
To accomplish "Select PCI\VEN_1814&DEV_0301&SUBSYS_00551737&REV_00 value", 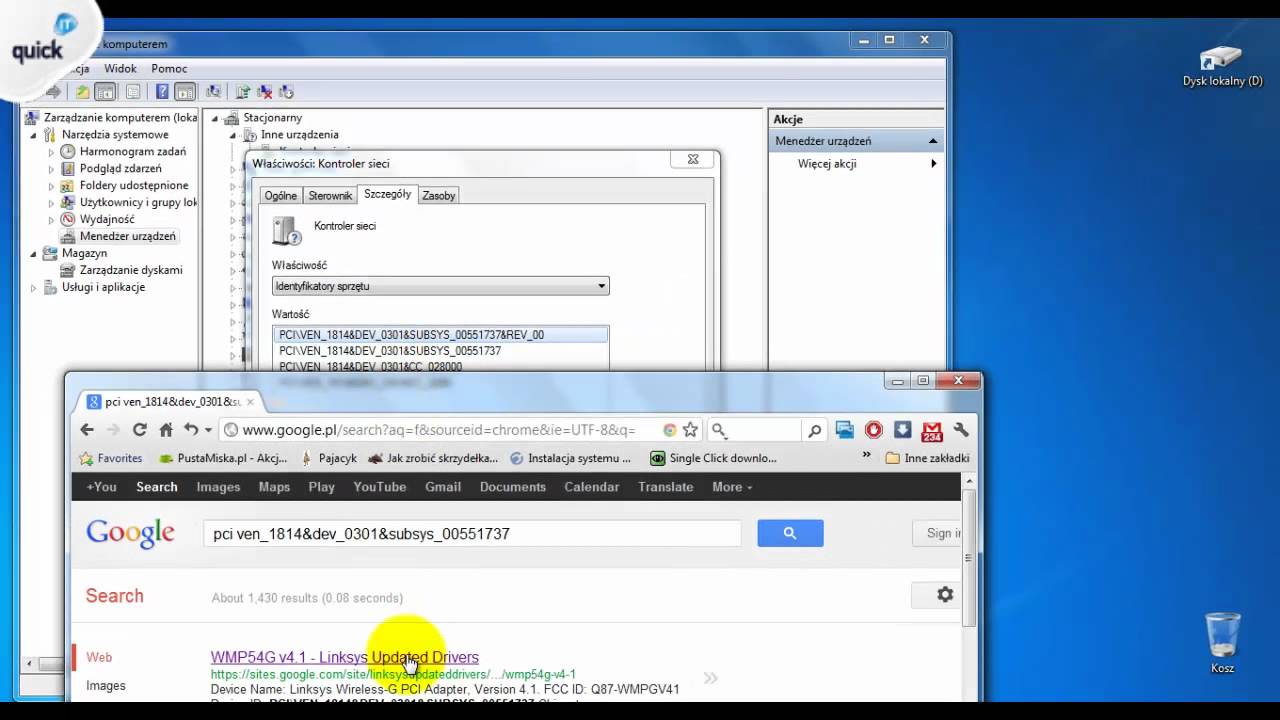I will click(440, 335).
